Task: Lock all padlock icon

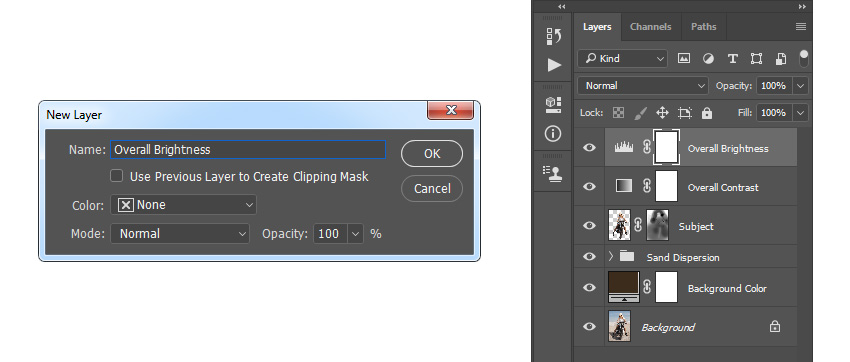Action: (x=706, y=113)
